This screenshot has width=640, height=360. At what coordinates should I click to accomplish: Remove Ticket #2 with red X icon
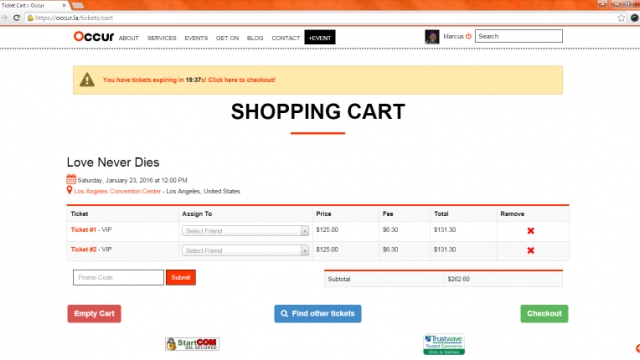pyautogui.click(x=530, y=251)
